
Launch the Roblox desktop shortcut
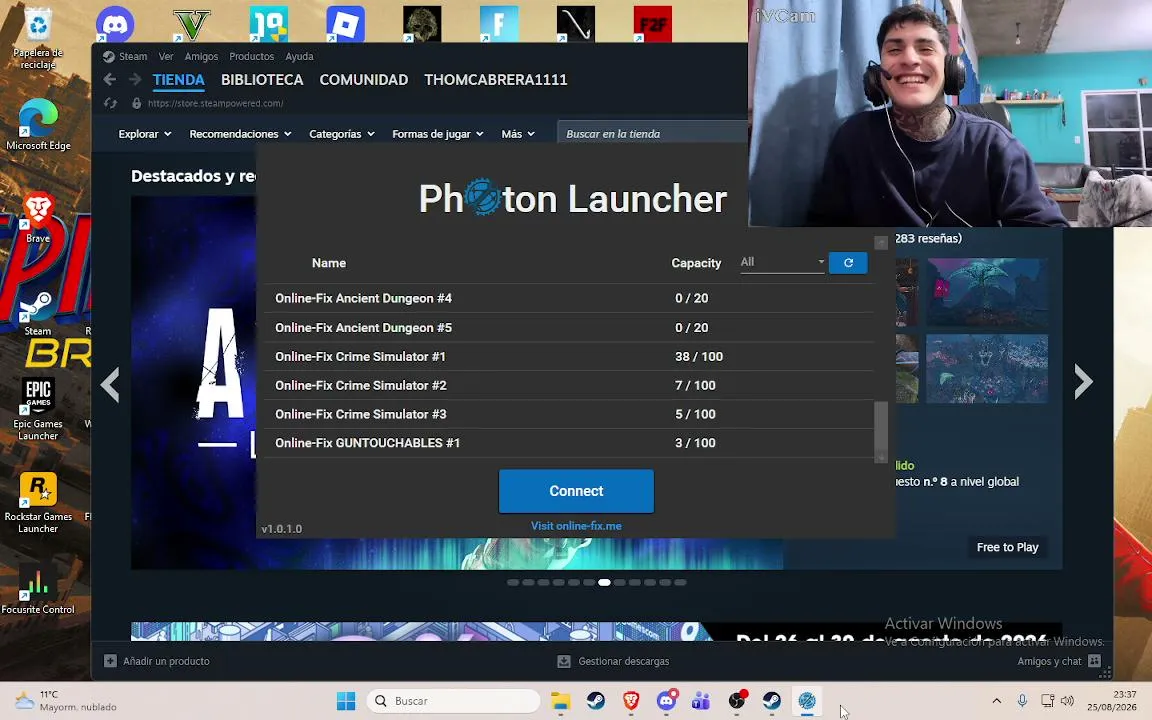tap(345, 24)
